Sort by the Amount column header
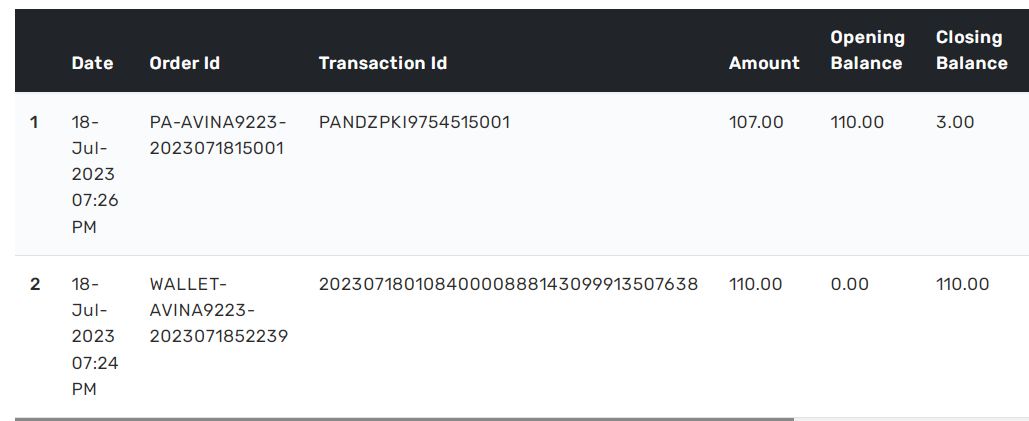The height and width of the screenshot is (421, 1029). click(764, 63)
